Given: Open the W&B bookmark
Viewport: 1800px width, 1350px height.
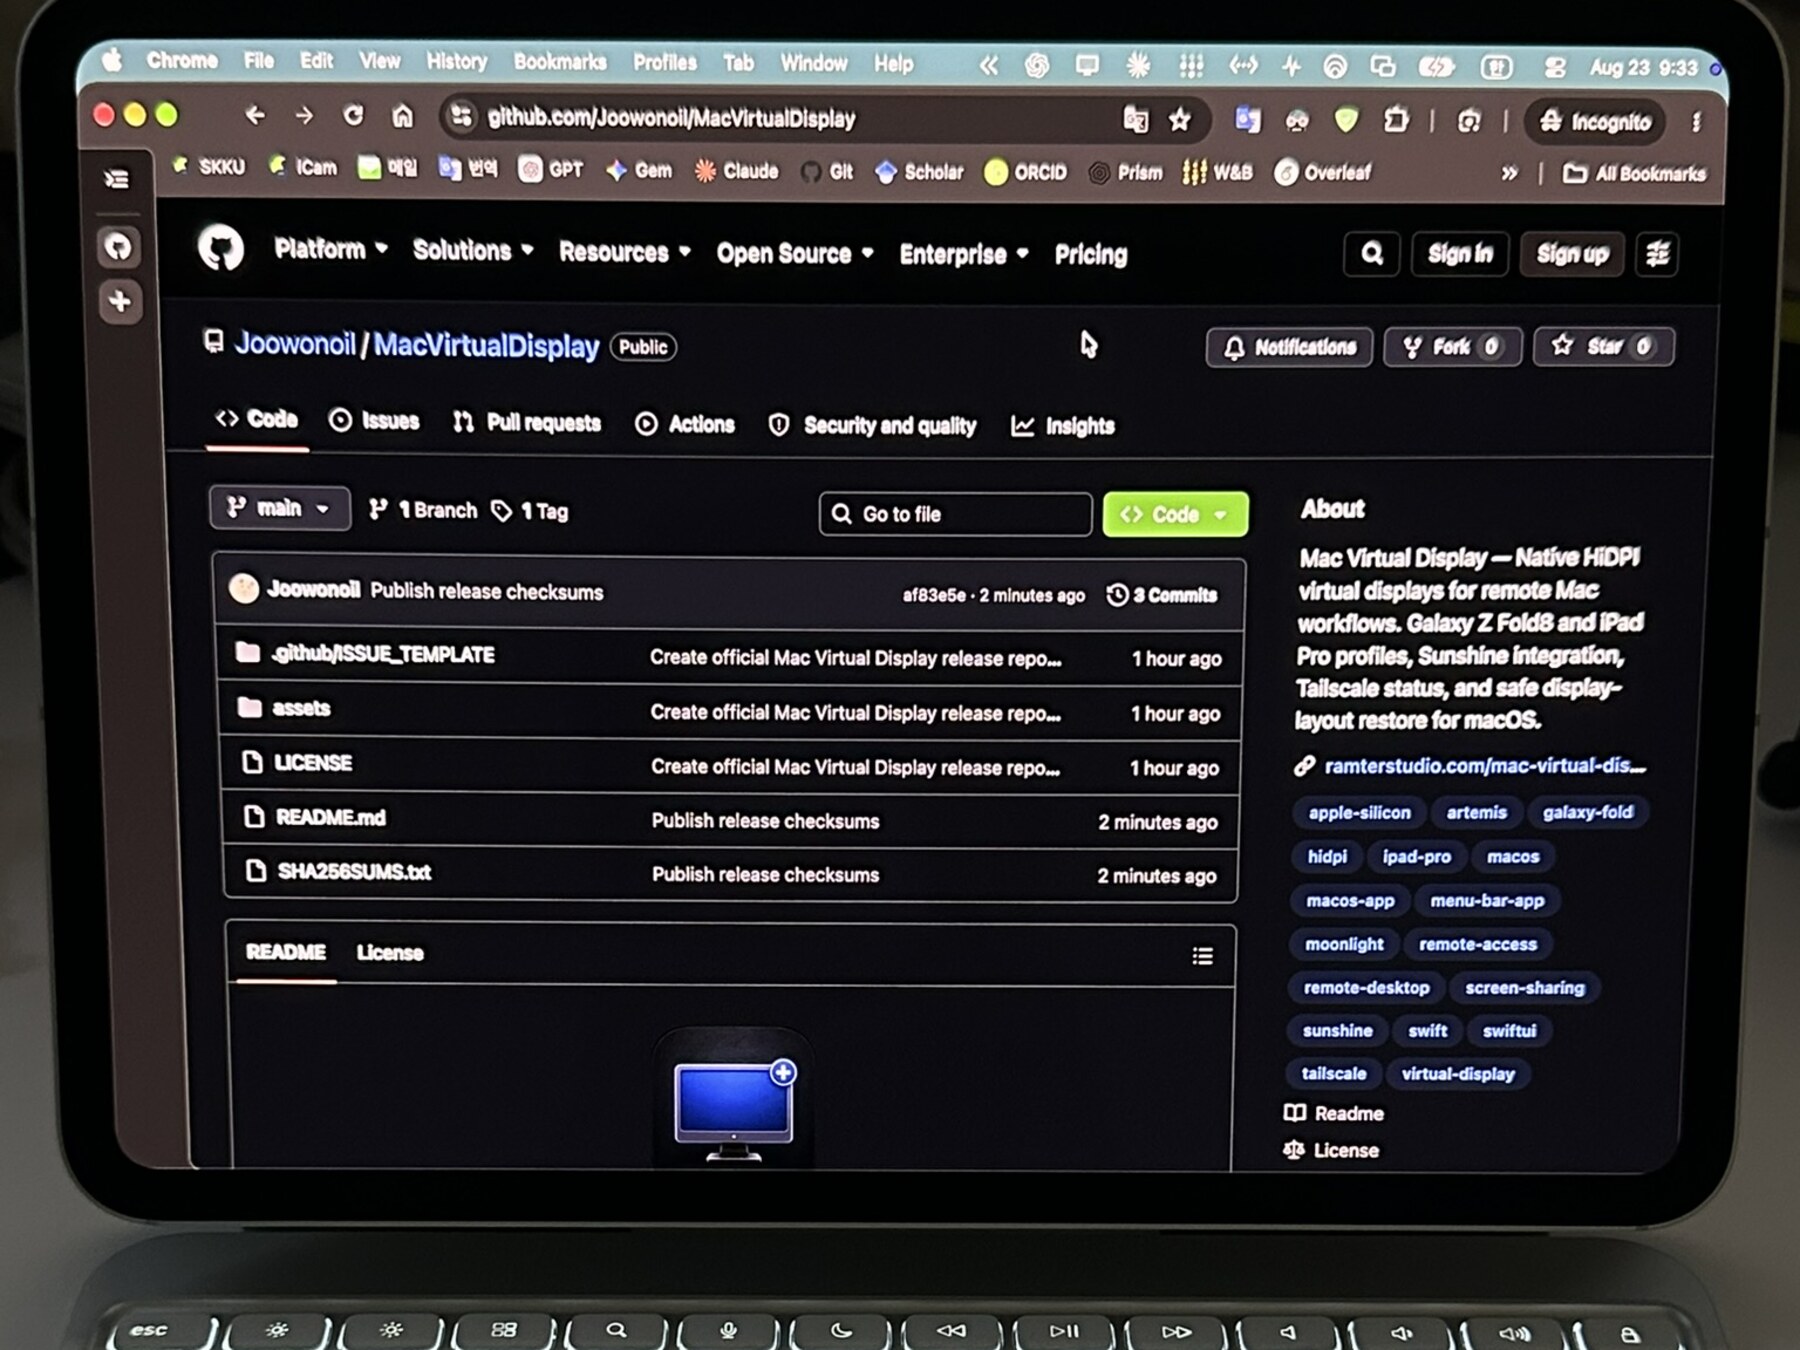Looking at the screenshot, I should point(1217,172).
